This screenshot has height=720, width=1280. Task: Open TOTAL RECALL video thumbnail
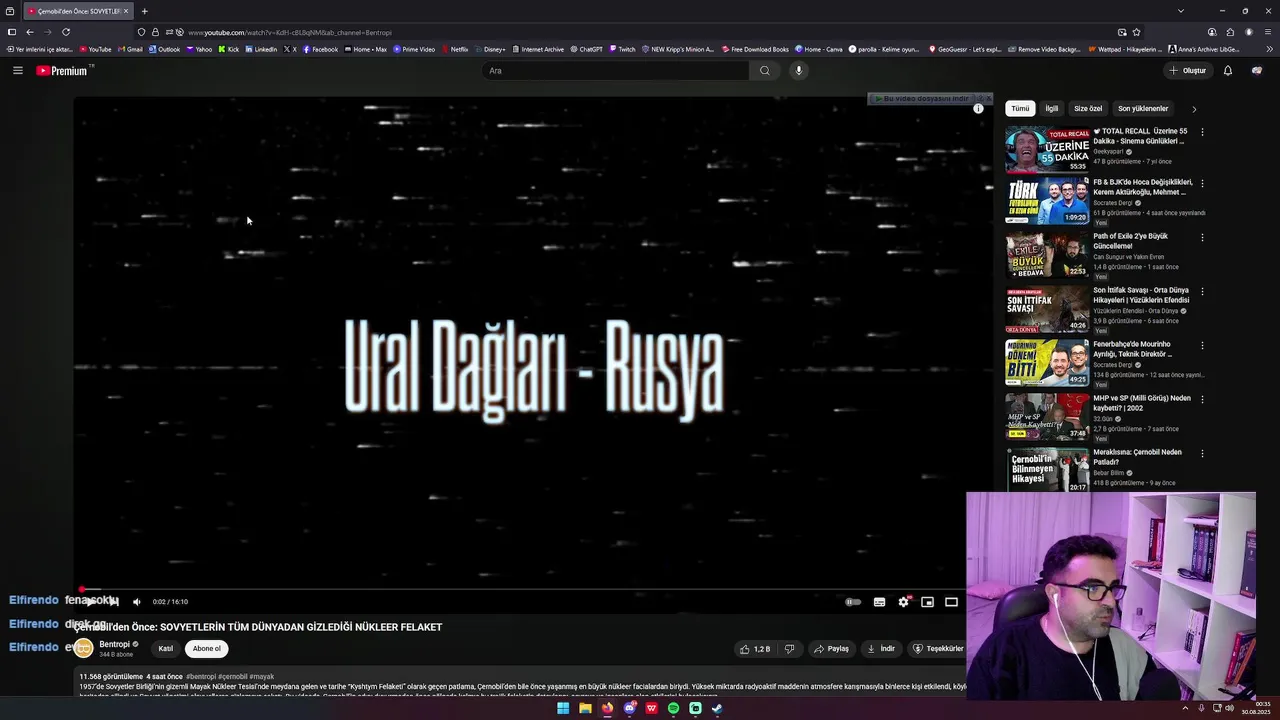1047,149
